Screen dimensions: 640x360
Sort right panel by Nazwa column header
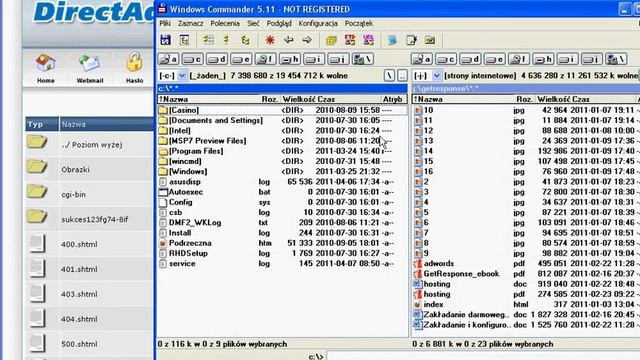pyautogui.click(x=462, y=99)
